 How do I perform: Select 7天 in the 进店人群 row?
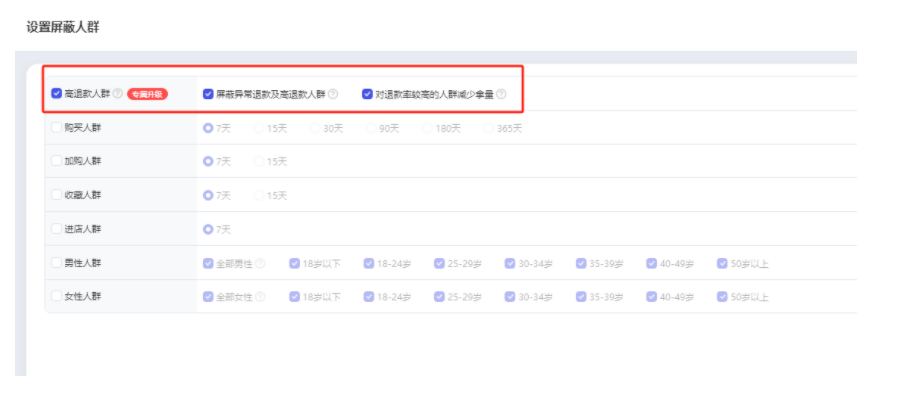coord(208,230)
